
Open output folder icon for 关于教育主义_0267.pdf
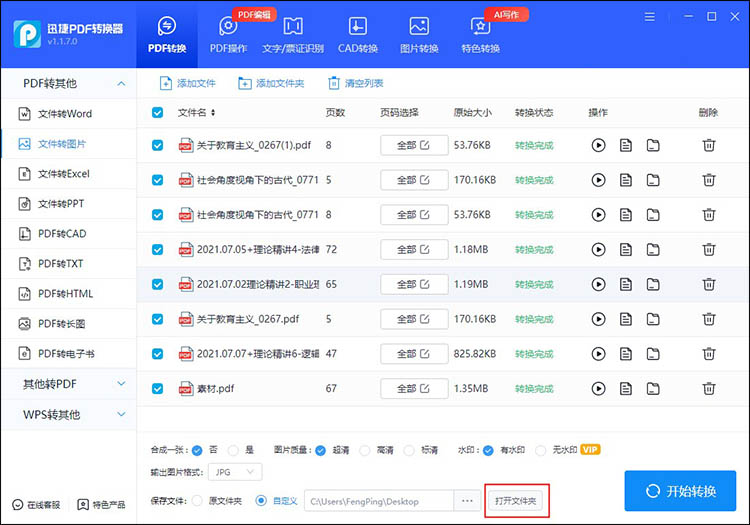click(653, 319)
